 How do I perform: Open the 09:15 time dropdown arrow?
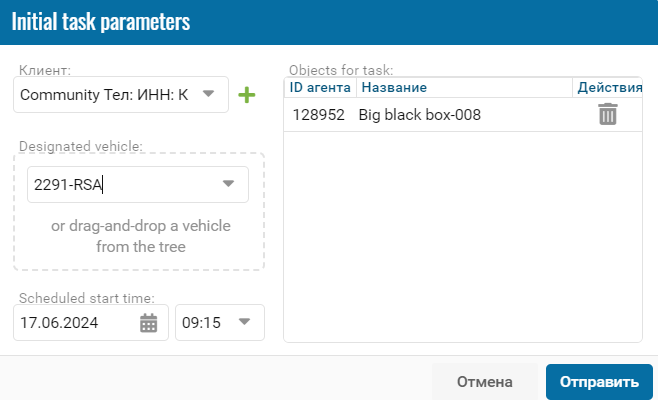[x=244, y=322]
